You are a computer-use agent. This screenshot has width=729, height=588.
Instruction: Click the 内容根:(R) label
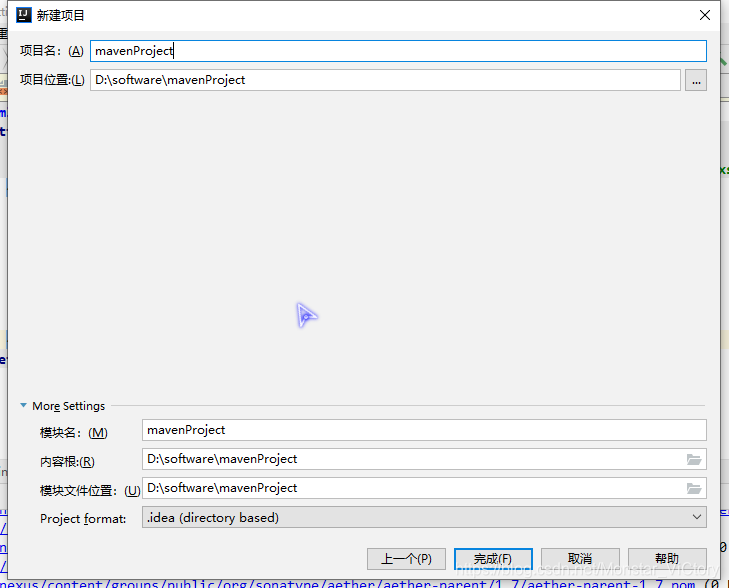point(67,462)
